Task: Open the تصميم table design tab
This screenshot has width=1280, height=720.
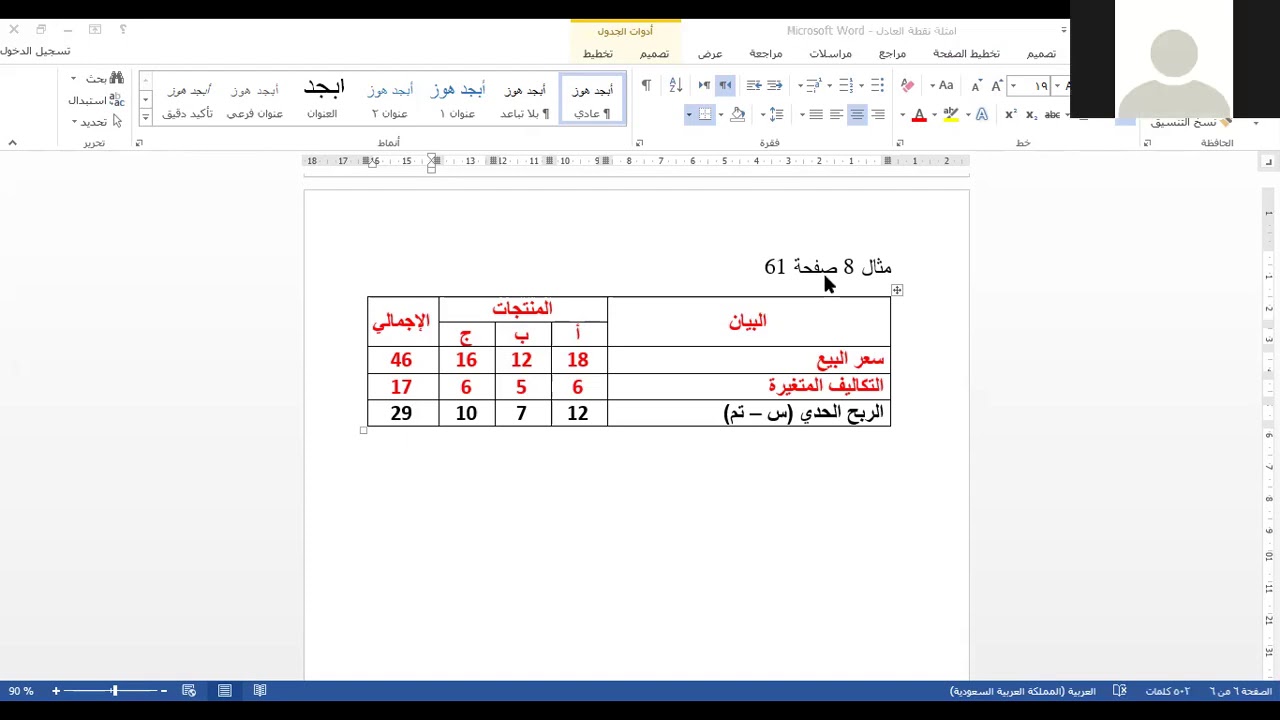Action: pyautogui.click(x=655, y=54)
